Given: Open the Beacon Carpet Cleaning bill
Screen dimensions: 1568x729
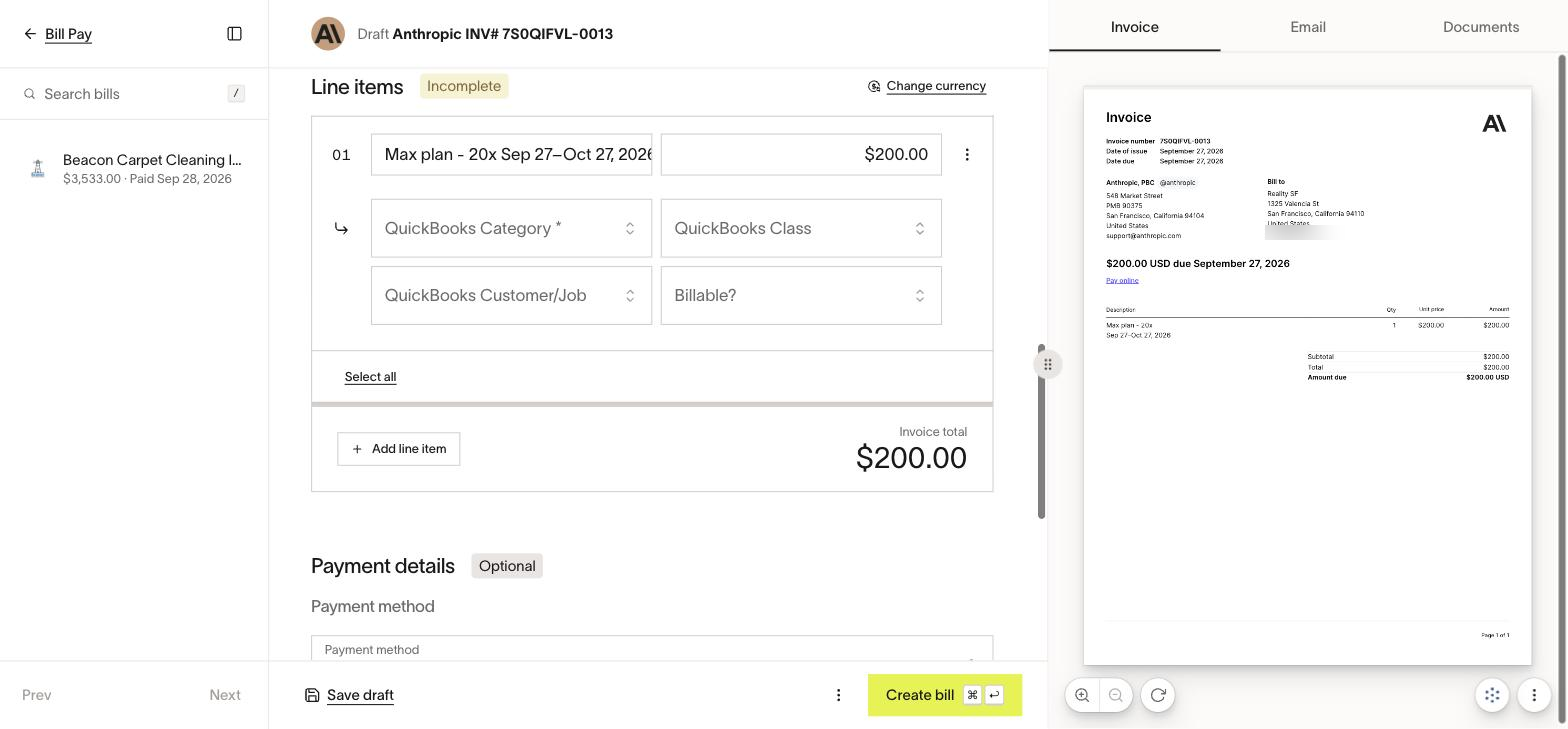Looking at the screenshot, I should point(134,169).
